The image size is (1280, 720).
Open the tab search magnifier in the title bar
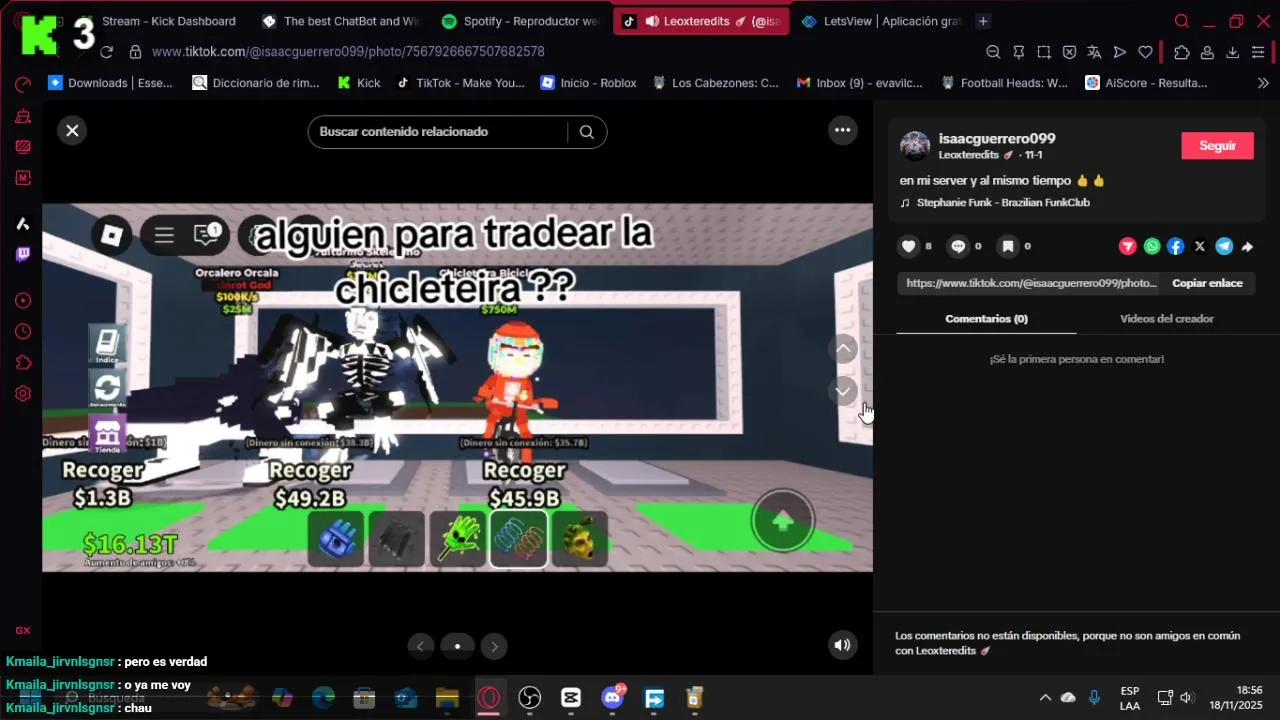click(1182, 21)
